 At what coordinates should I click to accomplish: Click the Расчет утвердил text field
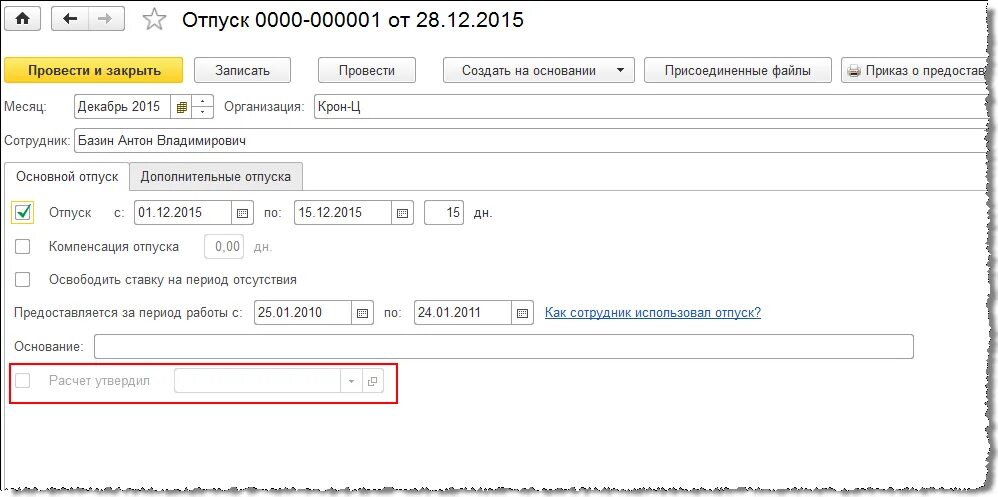tap(258, 381)
